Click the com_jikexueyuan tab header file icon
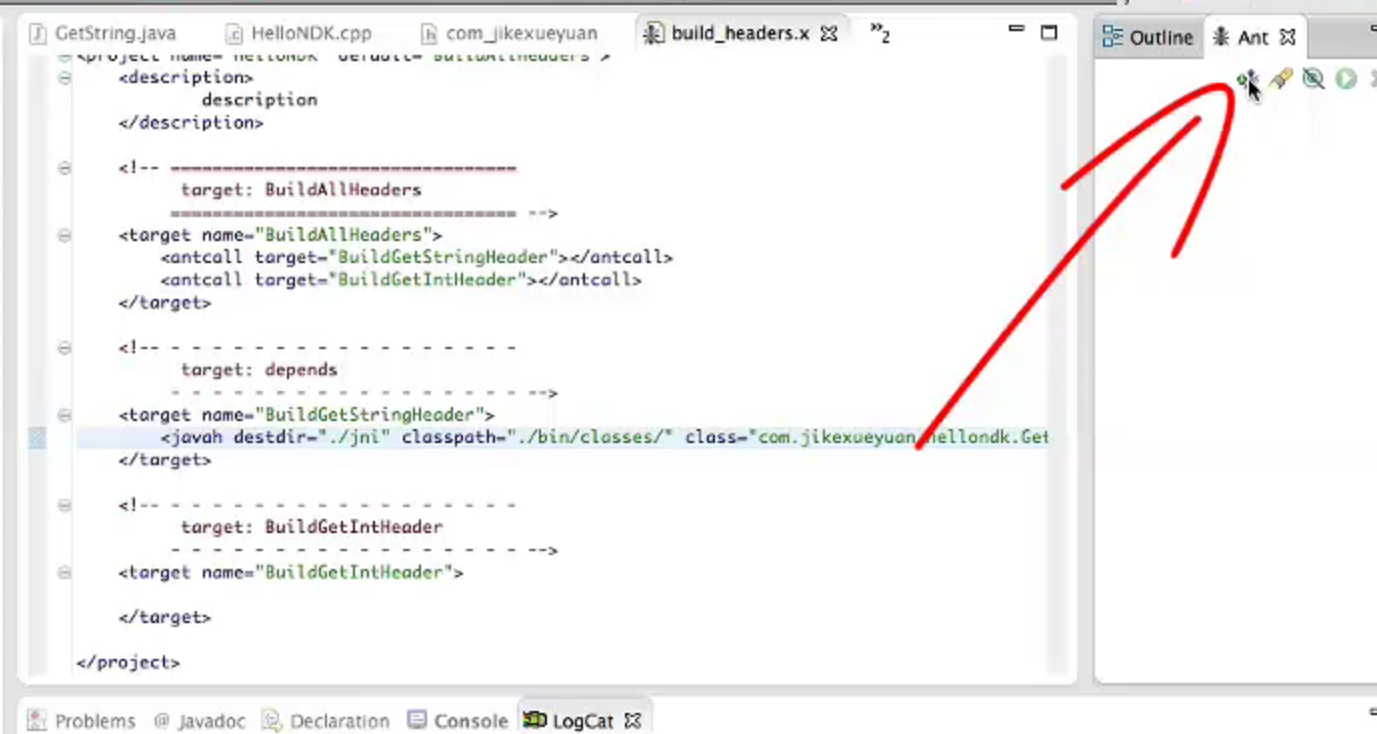Image resolution: width=1377 pixels, height=734 pixels. [x=429, y=34]
